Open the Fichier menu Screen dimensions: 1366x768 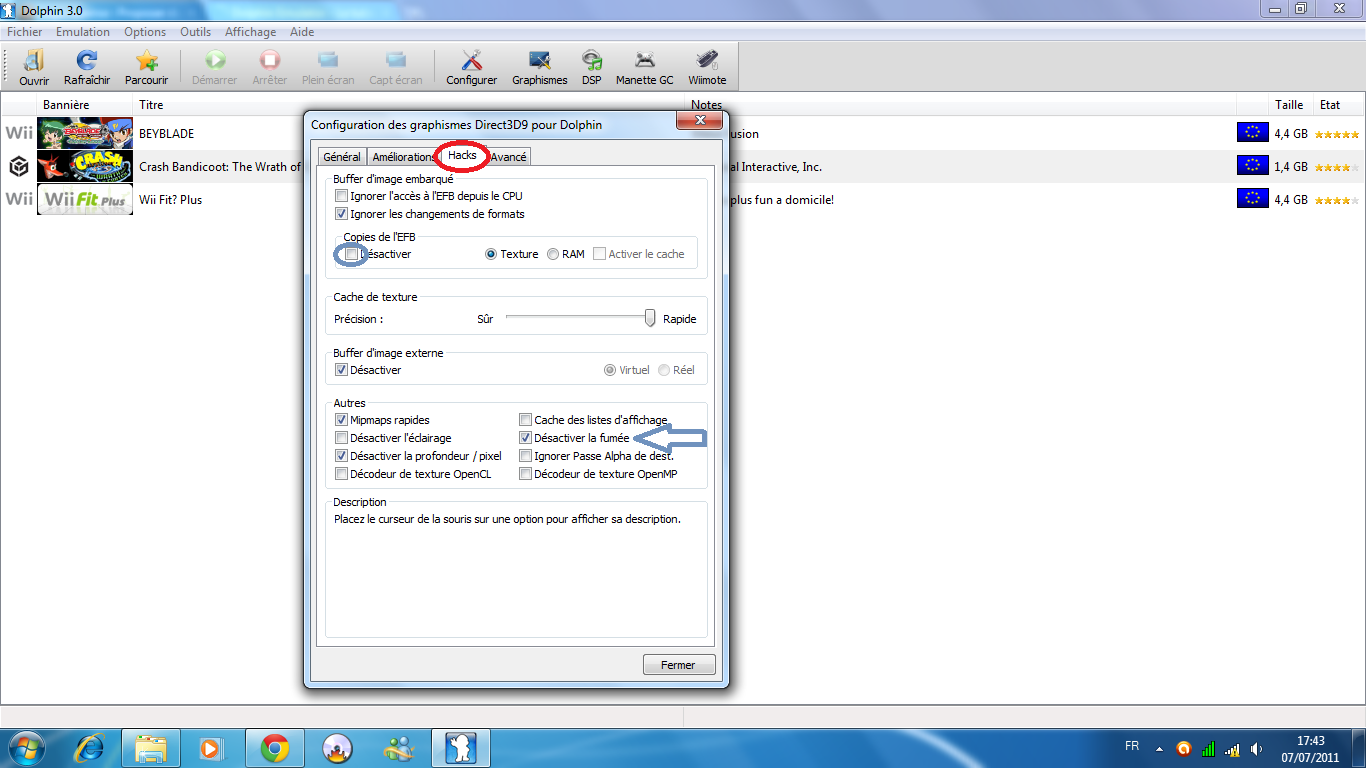25,32
